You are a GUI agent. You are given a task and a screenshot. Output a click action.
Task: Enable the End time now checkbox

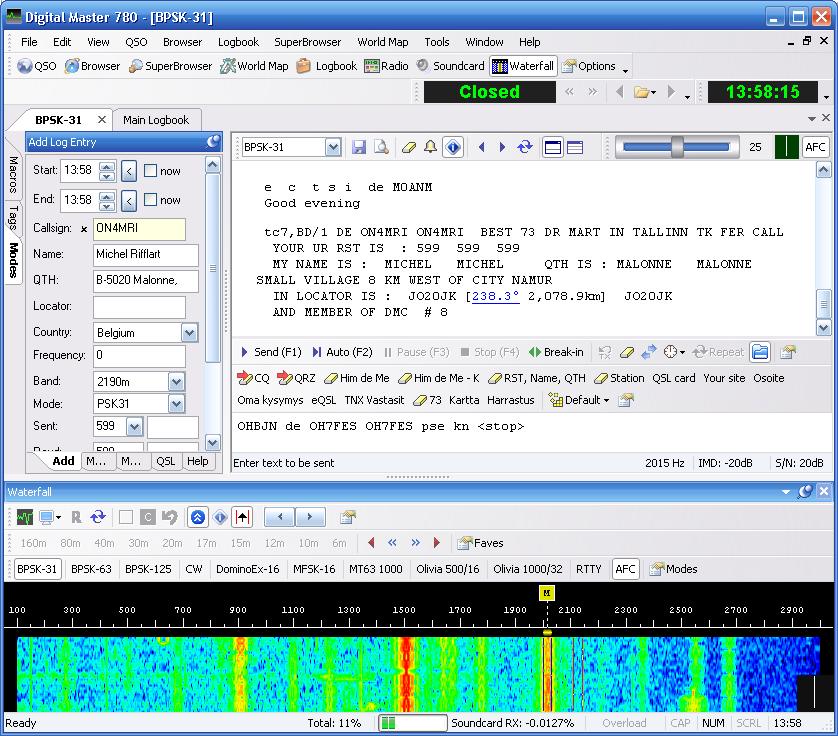(x=151, y=200)
